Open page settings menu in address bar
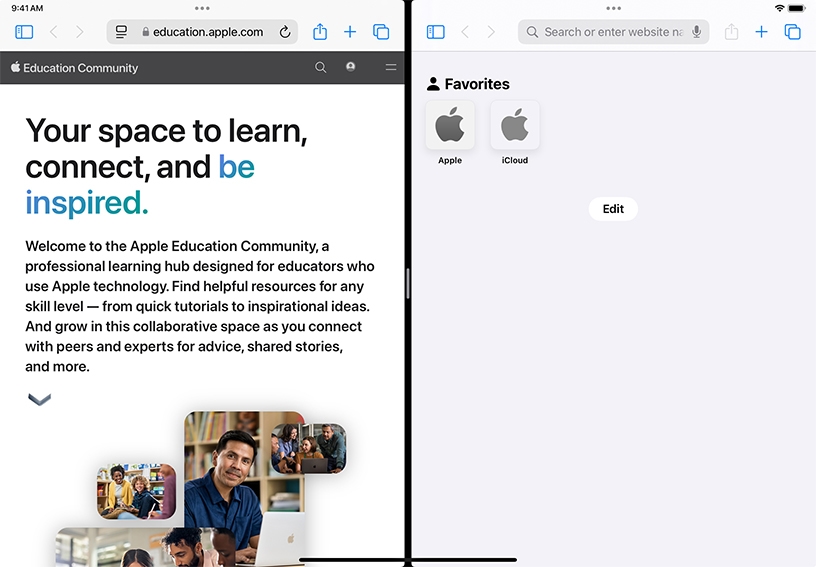Image resolution: width=816 pixels, height=567 pixels. [122, 32]
